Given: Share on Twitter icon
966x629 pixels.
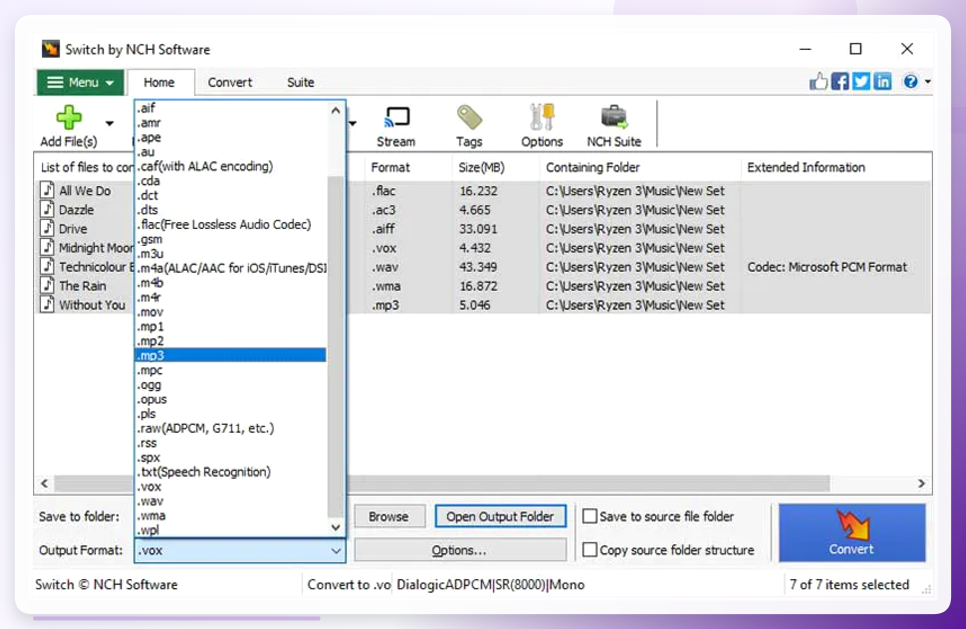Looking at the screenshot, I should pos(861,81).
